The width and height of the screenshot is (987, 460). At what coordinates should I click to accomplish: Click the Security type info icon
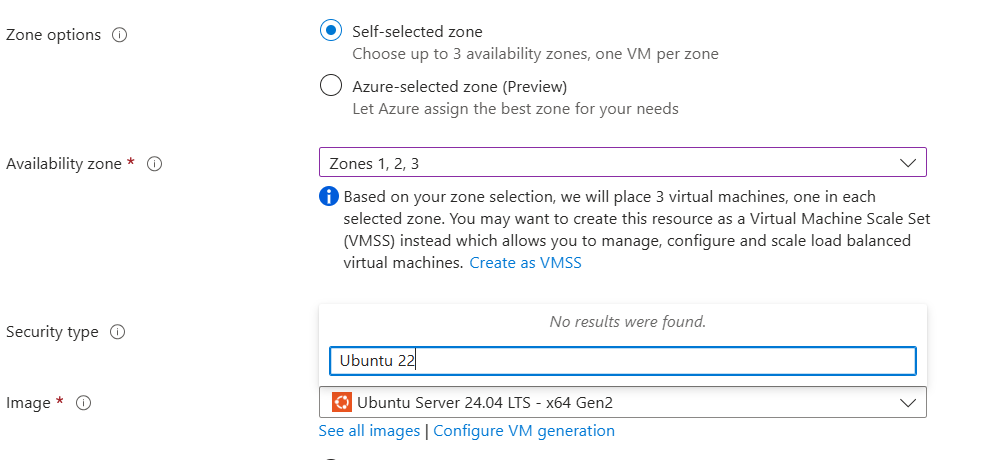tap(117, 332)
